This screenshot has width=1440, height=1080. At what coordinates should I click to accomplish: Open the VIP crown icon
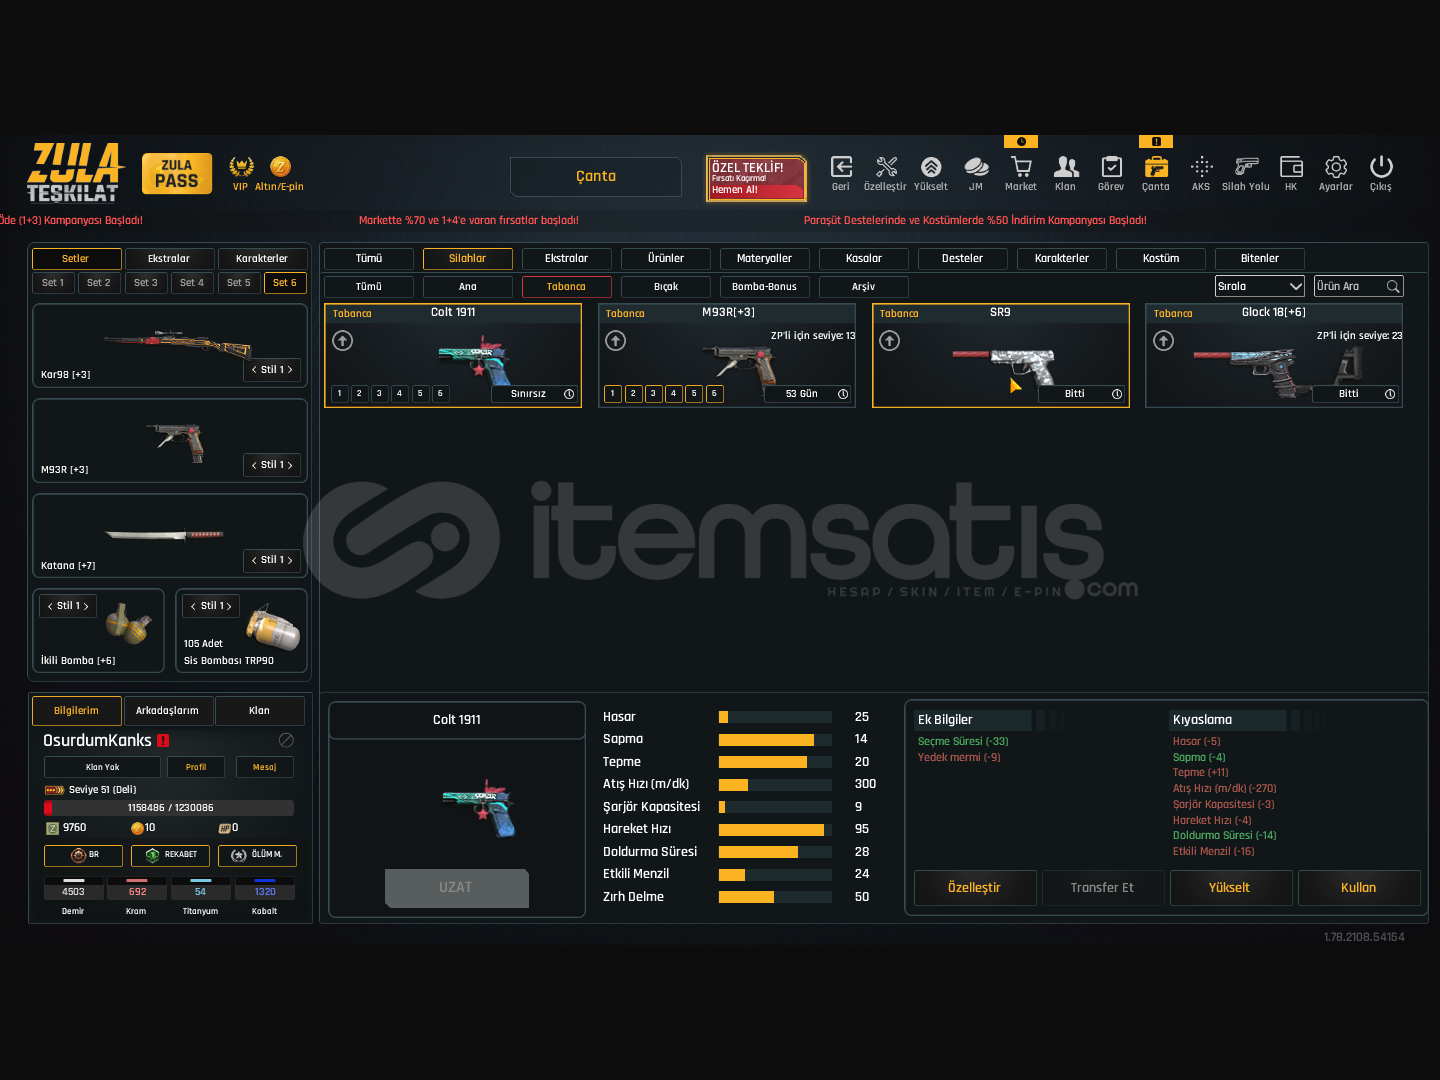241,167
